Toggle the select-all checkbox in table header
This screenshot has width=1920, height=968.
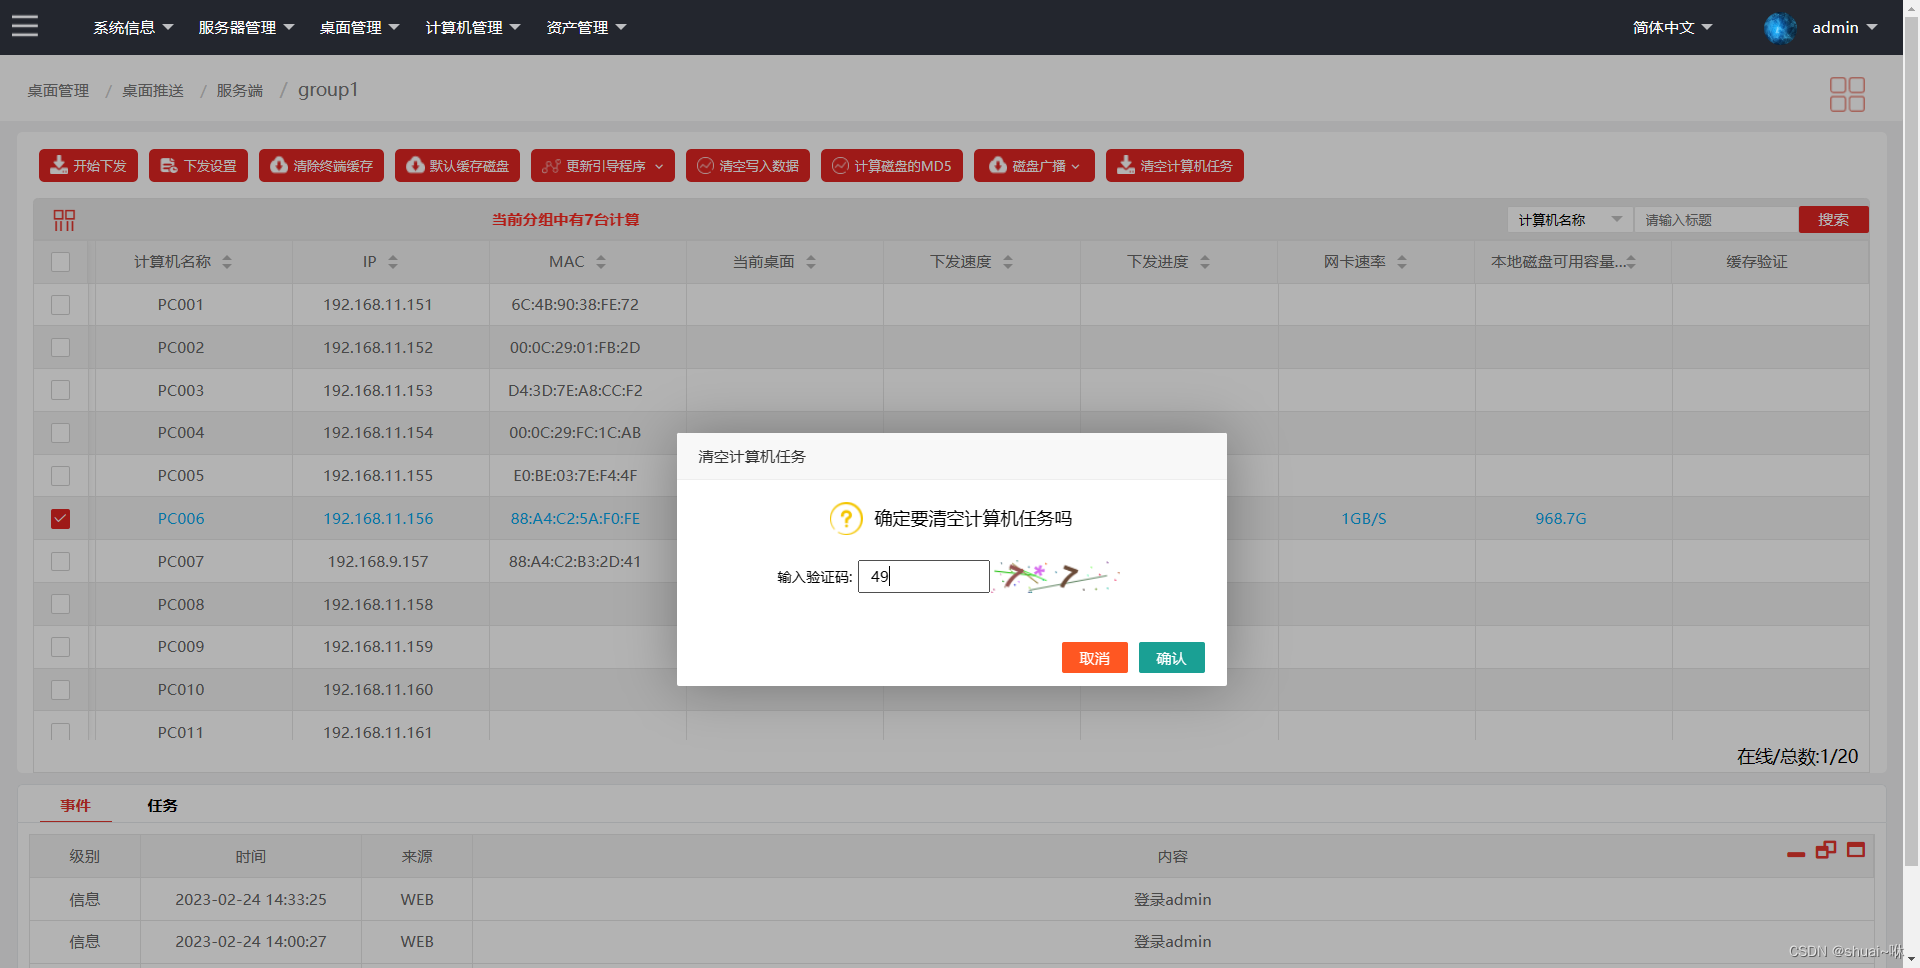pyautogui.click(x=60, y=261)
